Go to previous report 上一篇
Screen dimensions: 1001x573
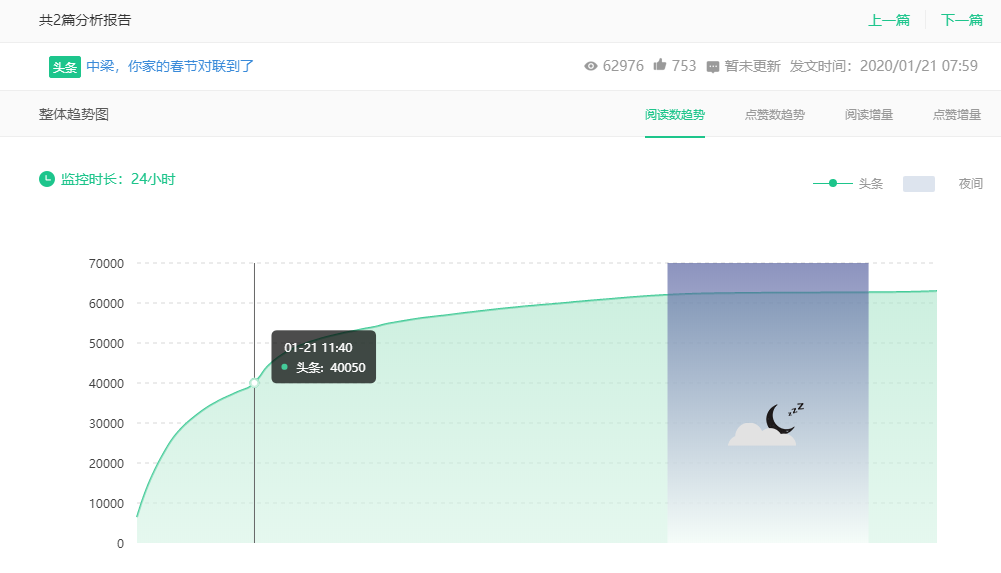point(888,20)
